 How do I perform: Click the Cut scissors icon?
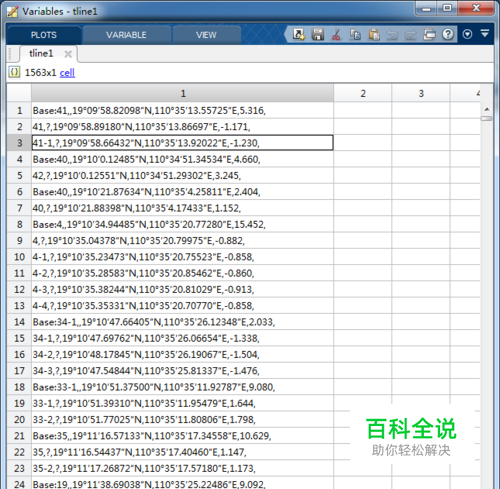click(336, 34)
